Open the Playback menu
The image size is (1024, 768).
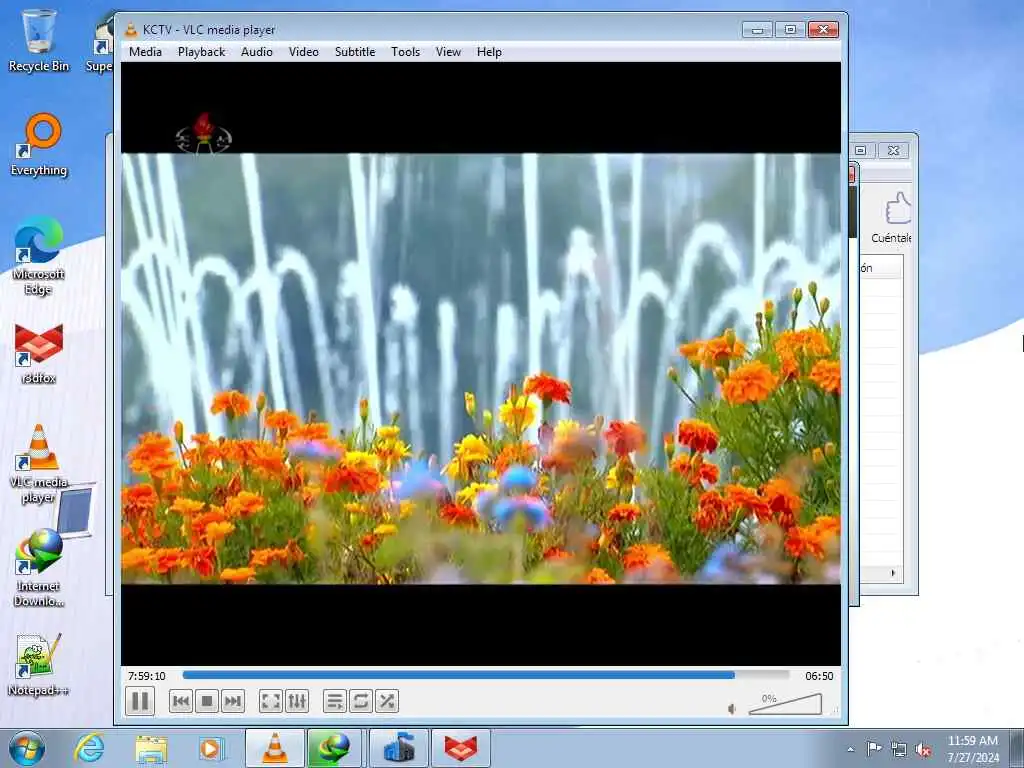201,52
